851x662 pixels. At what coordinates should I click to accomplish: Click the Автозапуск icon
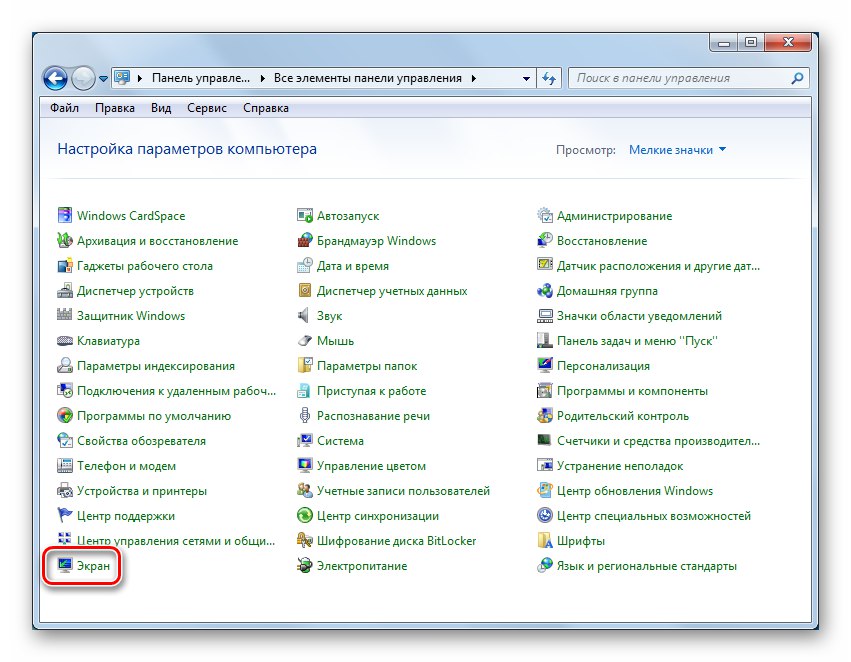click(304, 215)
